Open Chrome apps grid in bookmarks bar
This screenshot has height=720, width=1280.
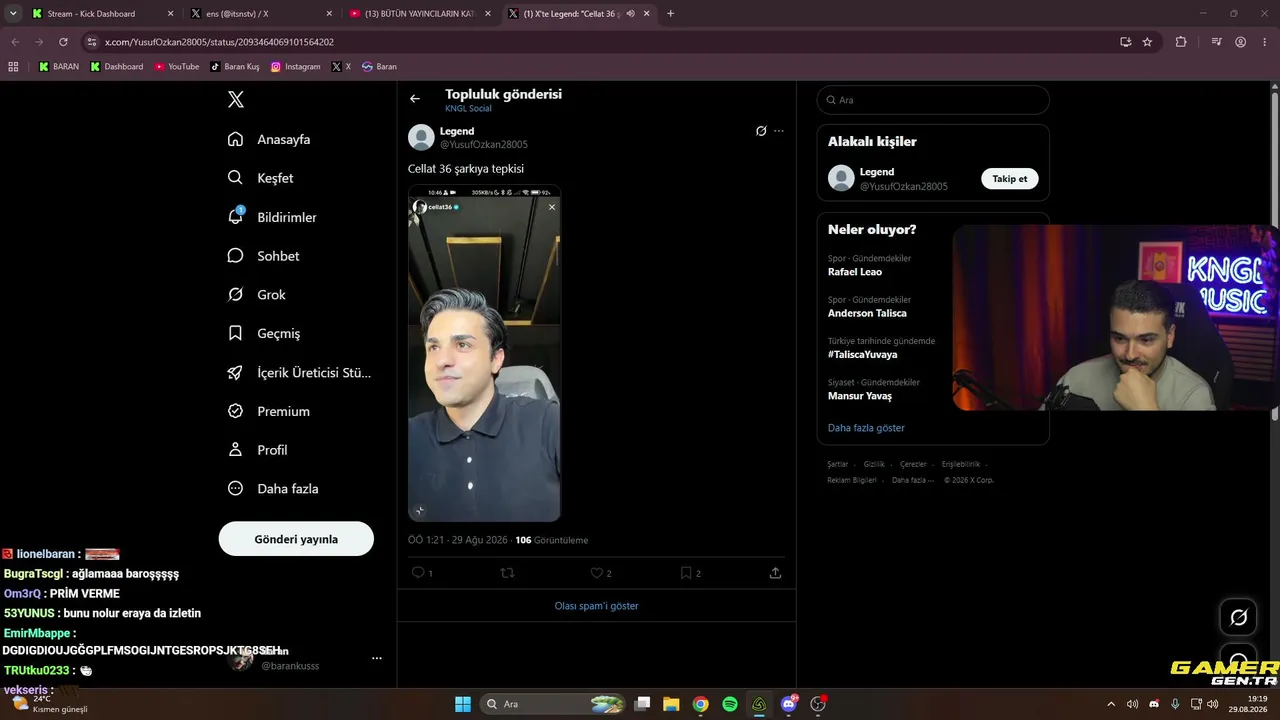coord(13,67)
